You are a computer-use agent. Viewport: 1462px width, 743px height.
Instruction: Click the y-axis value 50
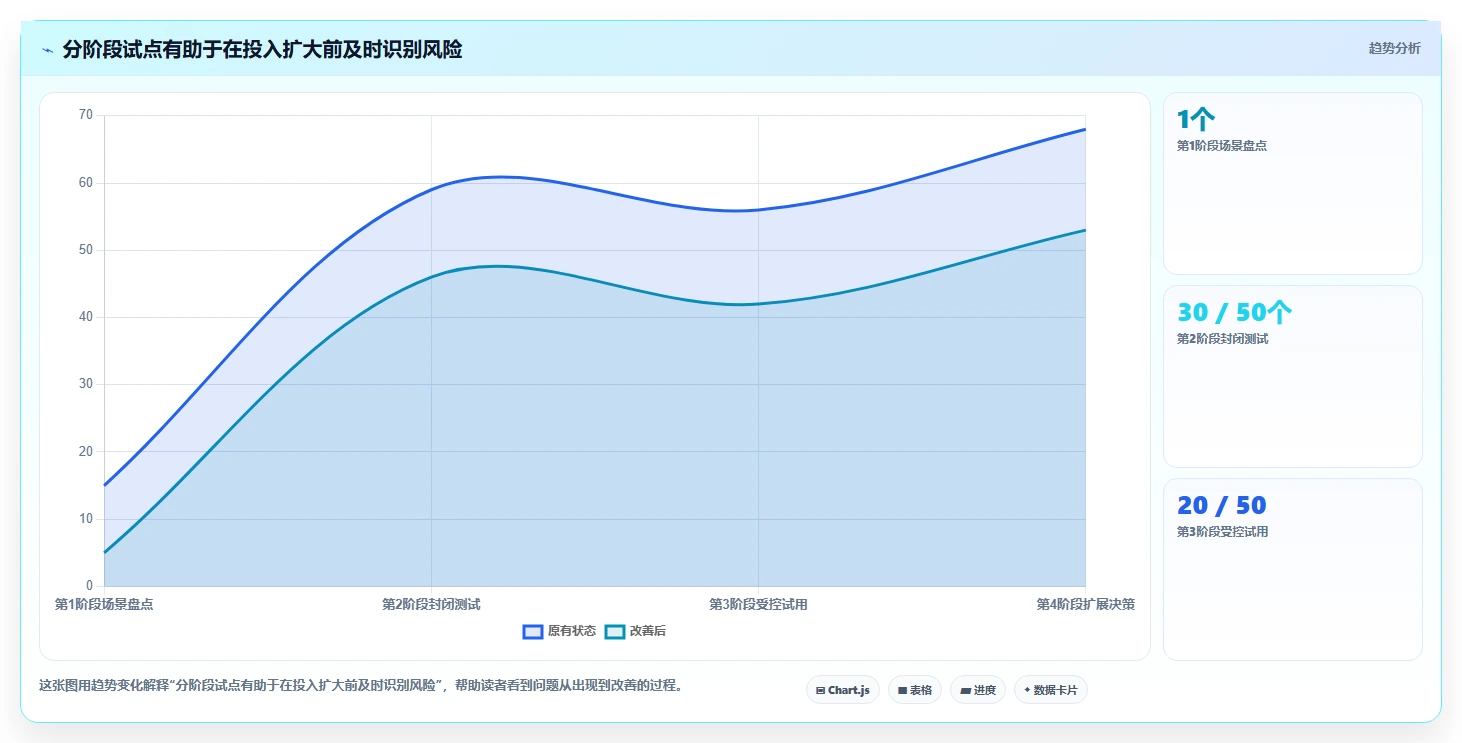85,249
